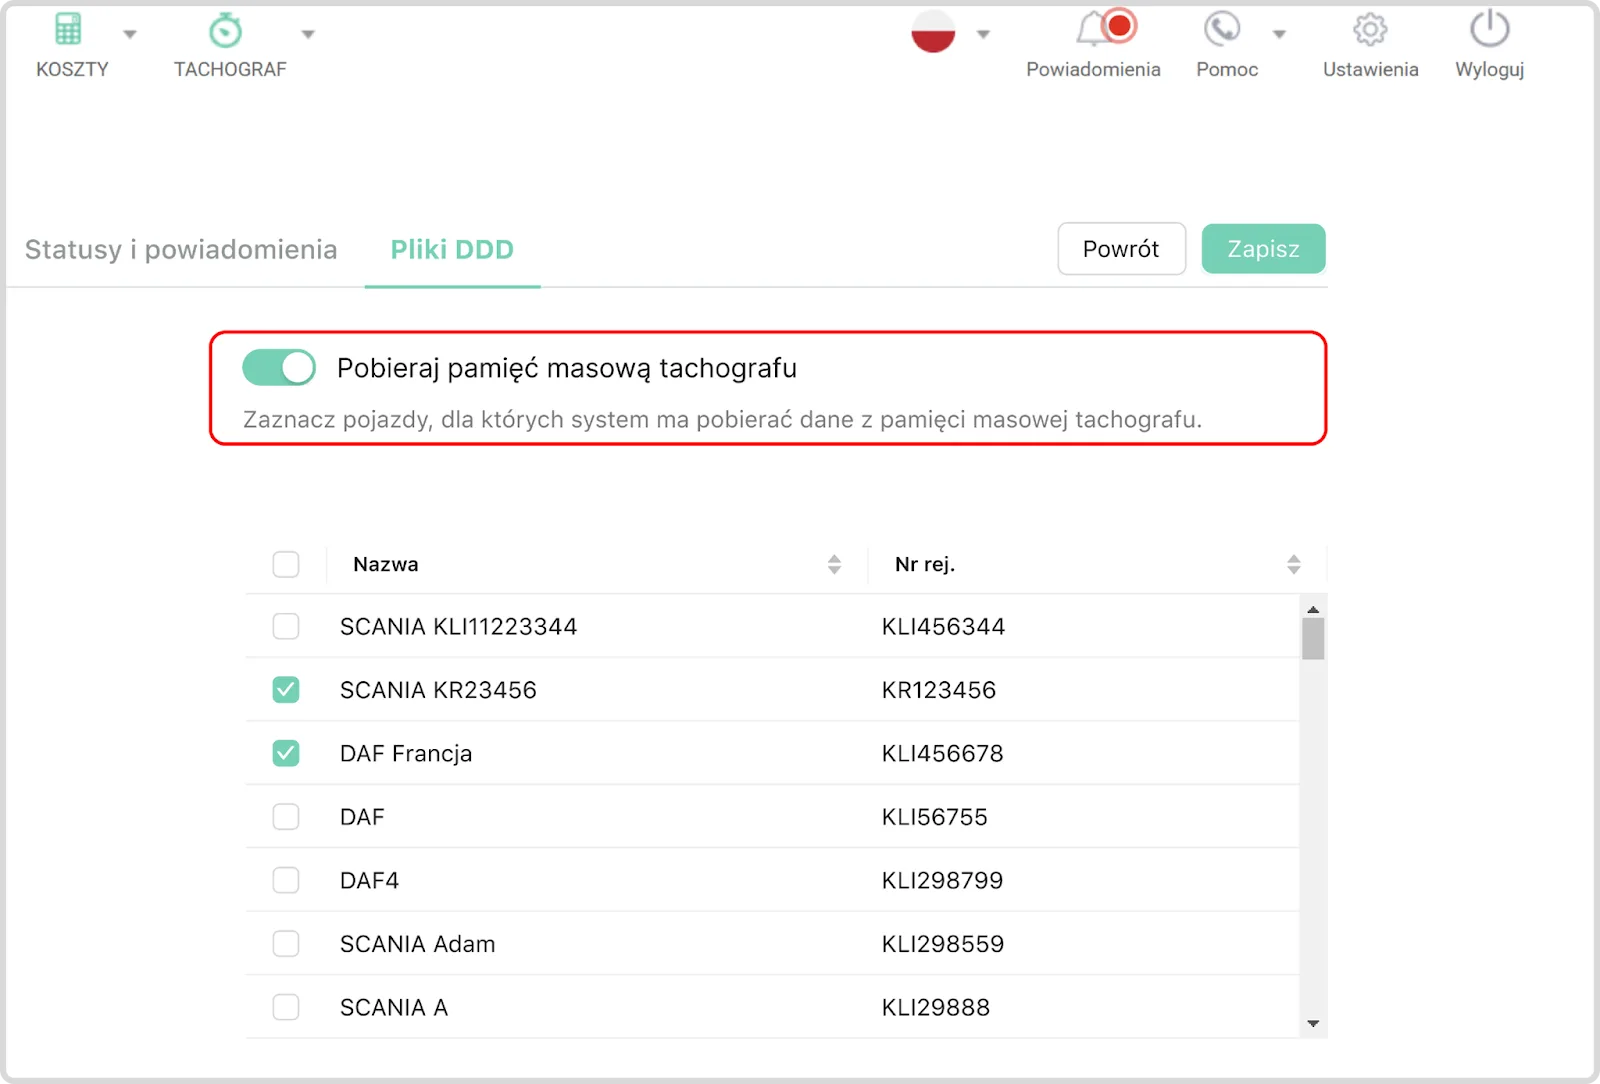
Task: Click the Nazwa column header
Action: tap(386, 564)
